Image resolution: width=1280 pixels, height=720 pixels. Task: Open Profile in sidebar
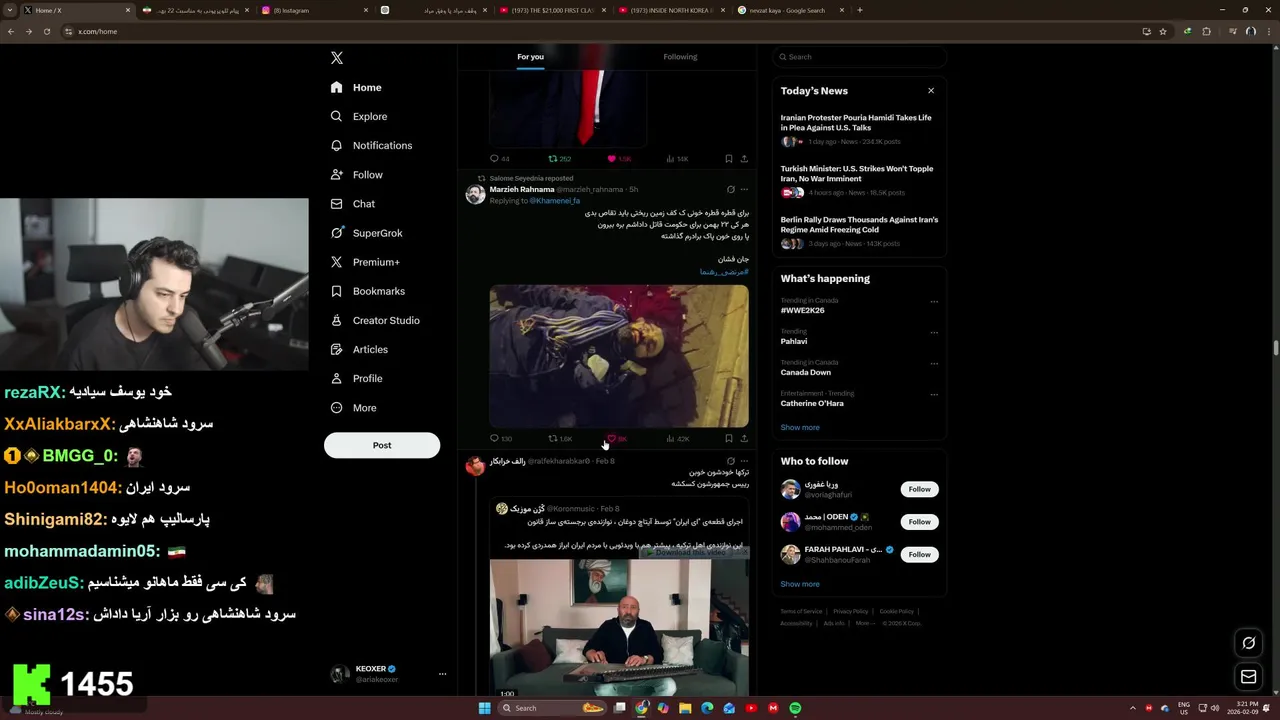pyautogui.click(x=357, y=378)
